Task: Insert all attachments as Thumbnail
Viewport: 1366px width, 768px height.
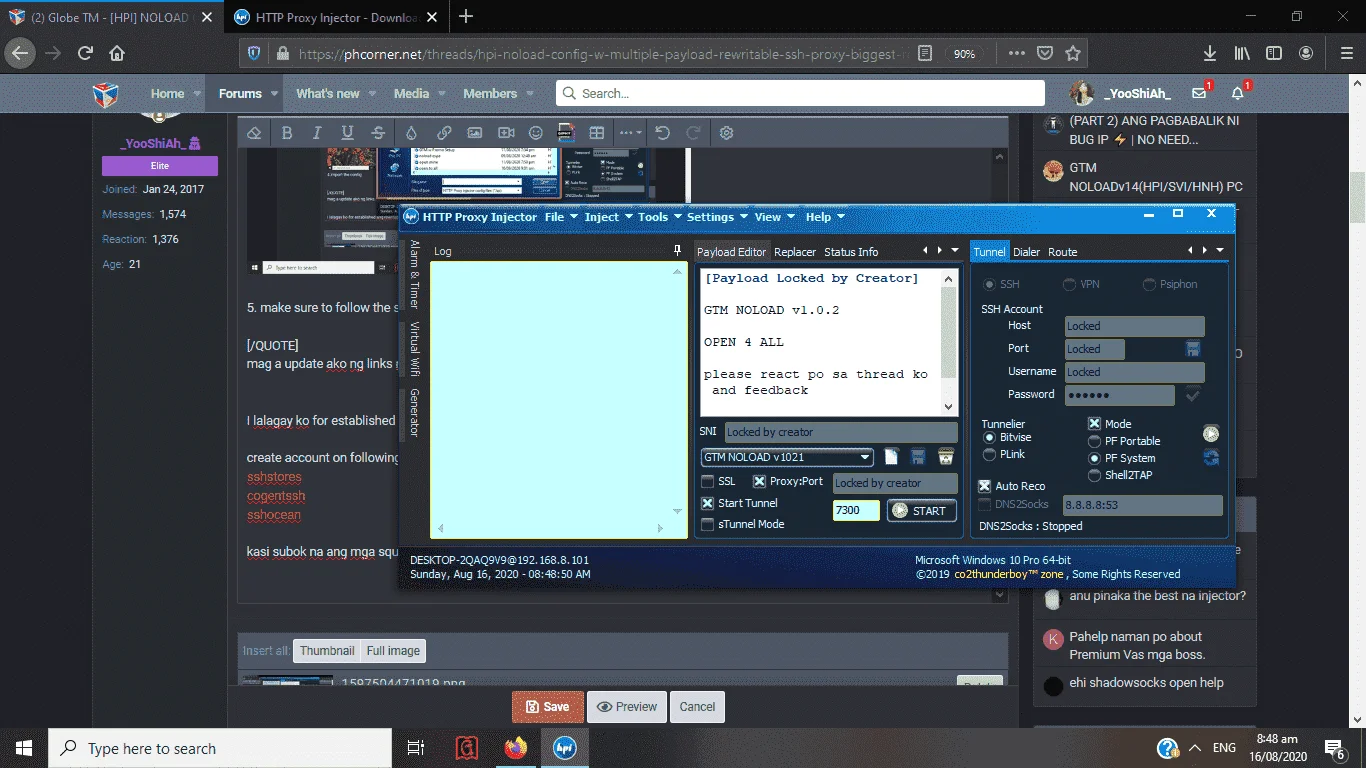Action: point(327,650)
